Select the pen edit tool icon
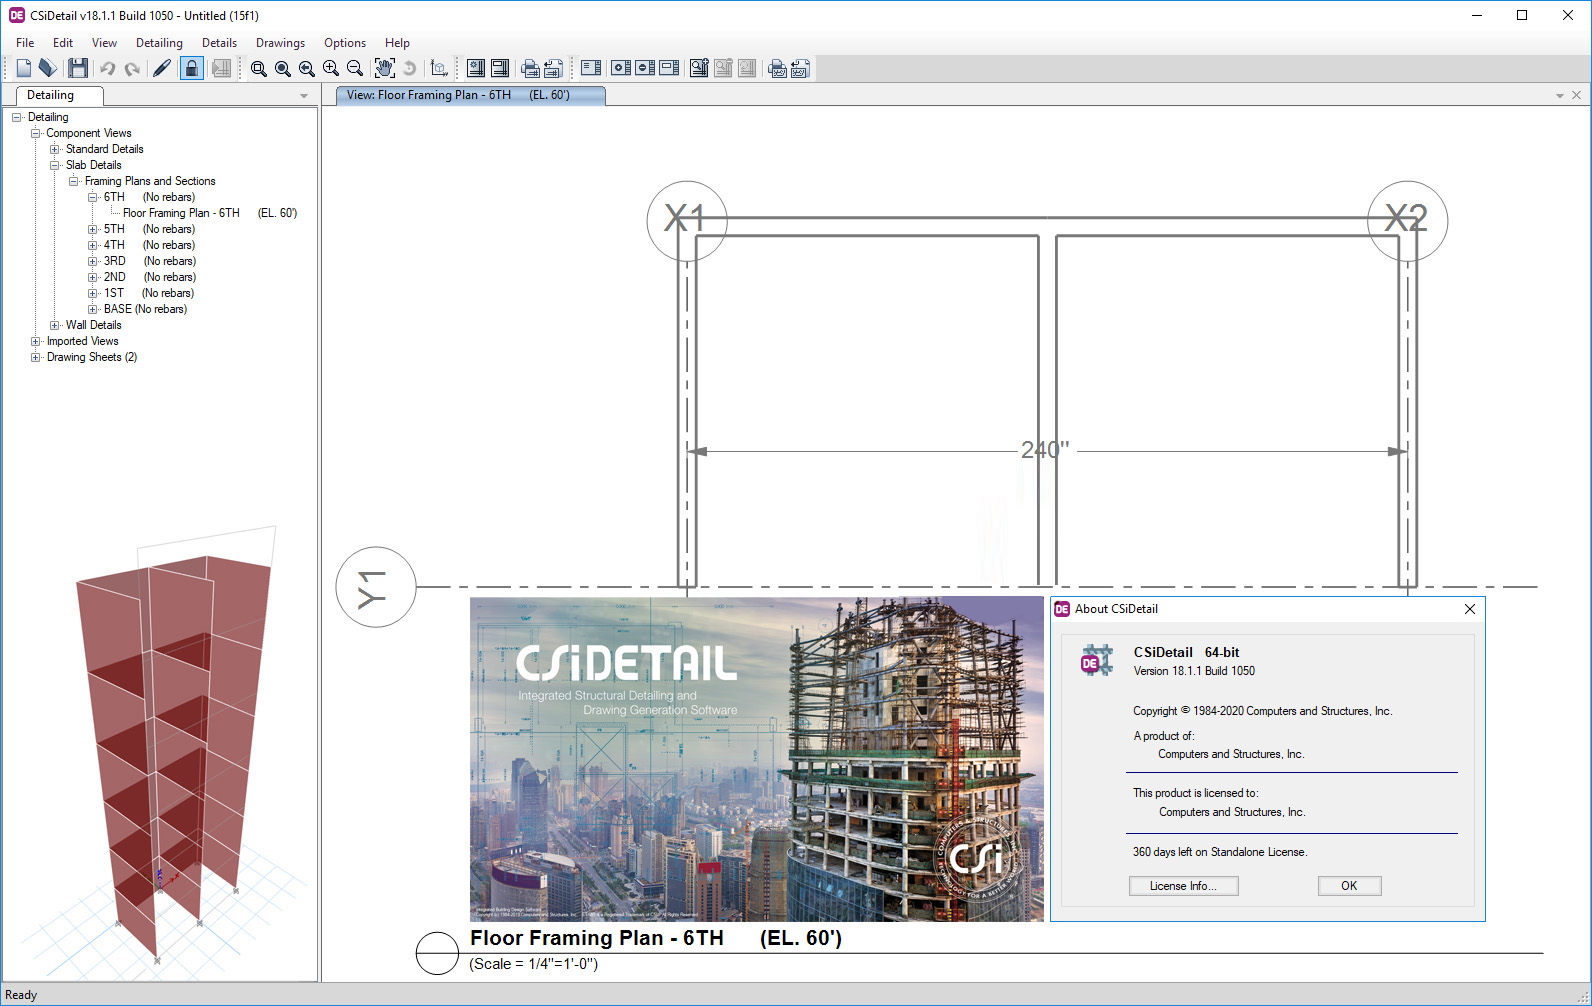Screen dimensions: 1592x1006 point(162,68)
